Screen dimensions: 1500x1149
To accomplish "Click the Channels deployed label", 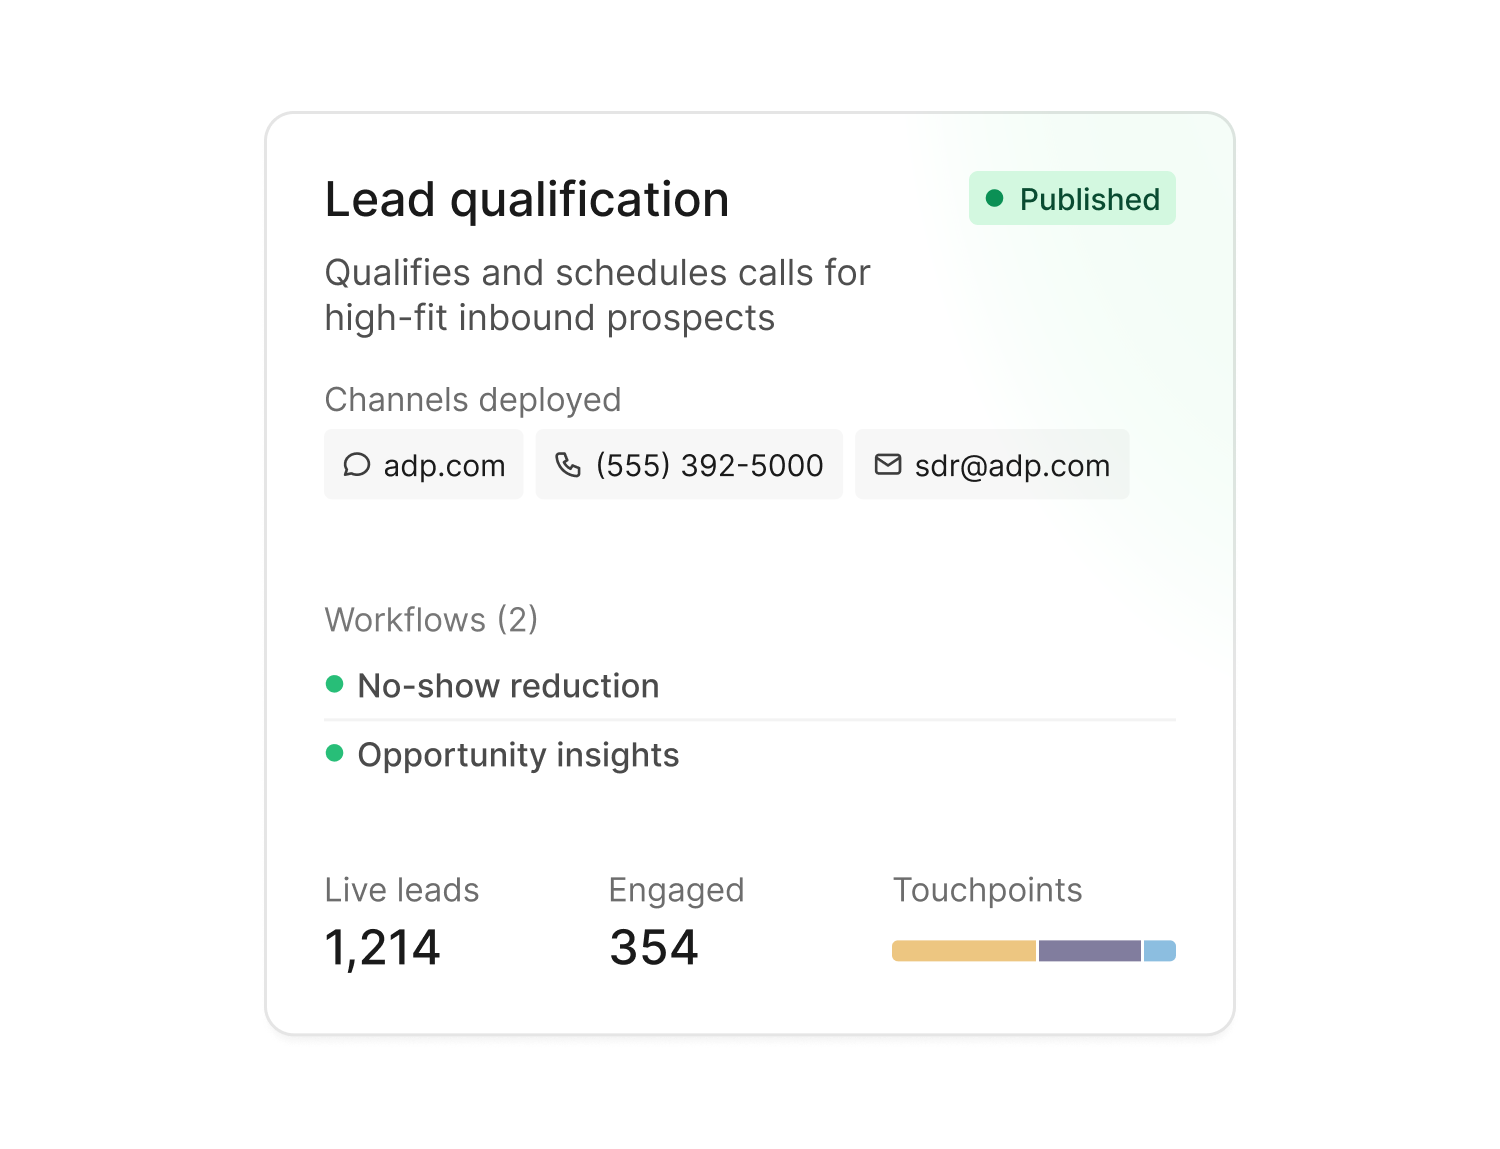I will click(473, 400).
